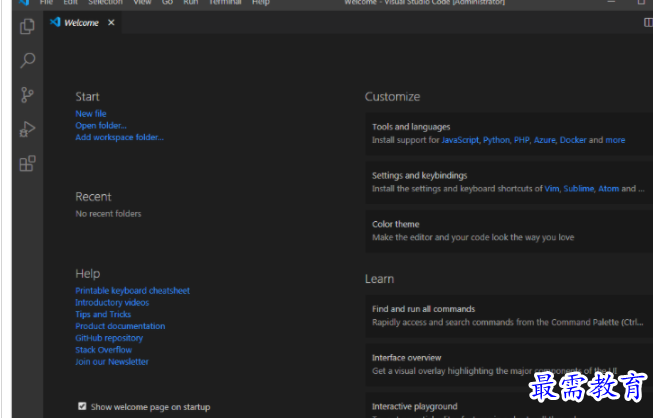The width and height of the screenshot is (653, 418).
Task: Open the Terminal menu
Action: [225, 2]
